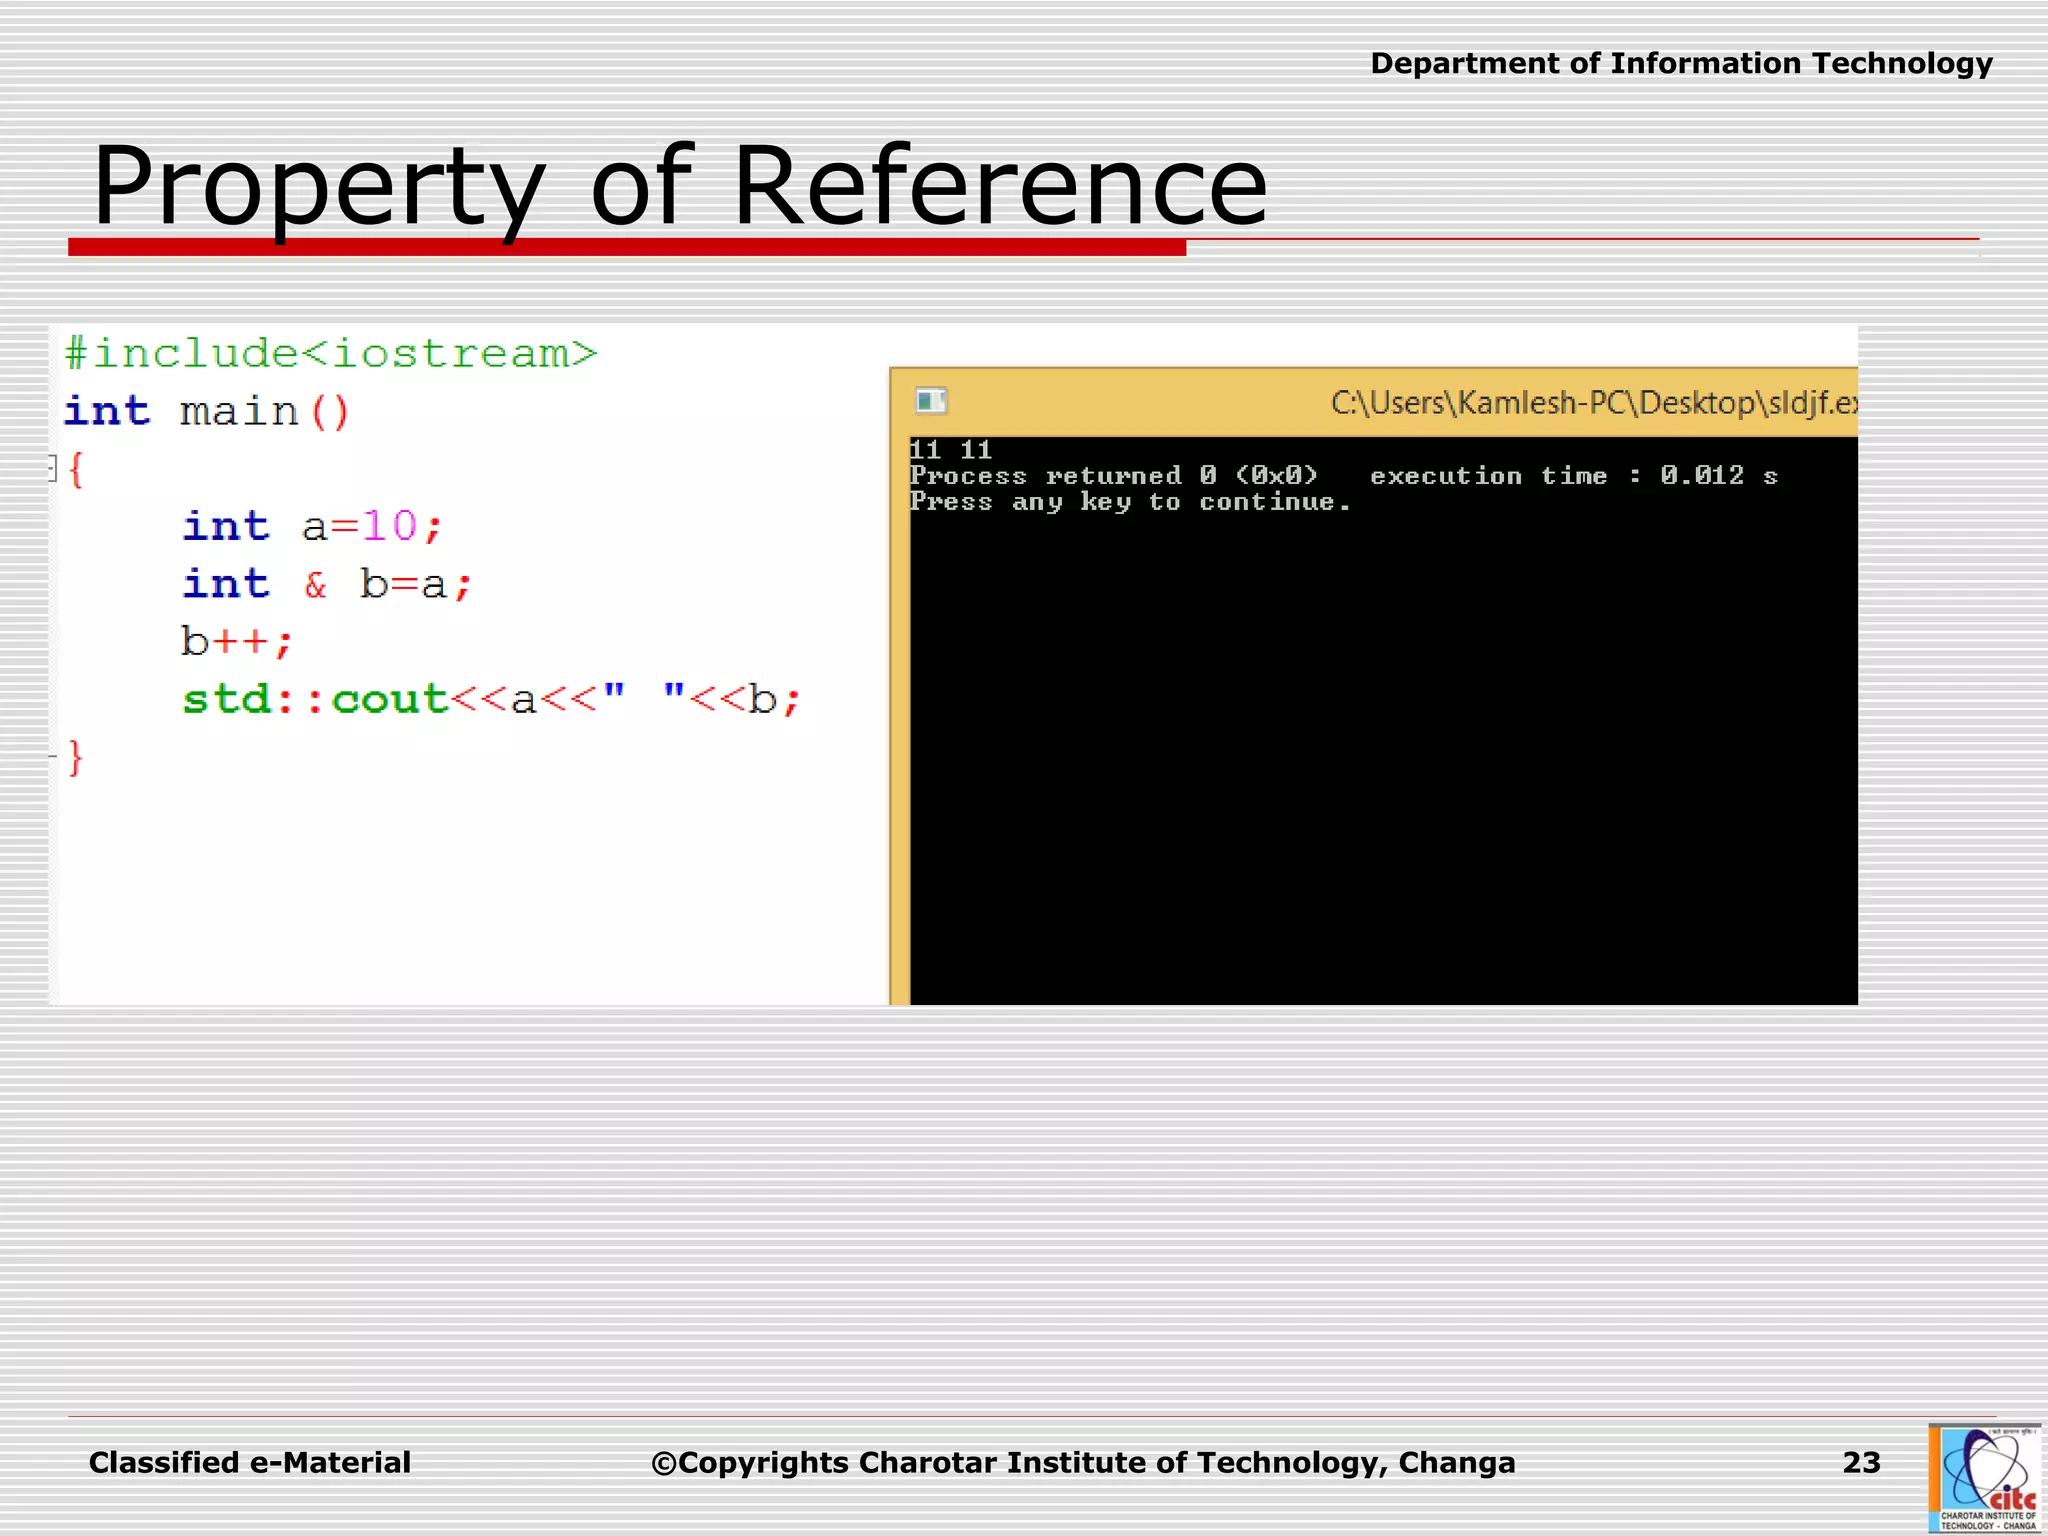The image size is (2048, 1536).
Task: Place cursor on 'int a=10;' line
Action: (x=312, y=526)
